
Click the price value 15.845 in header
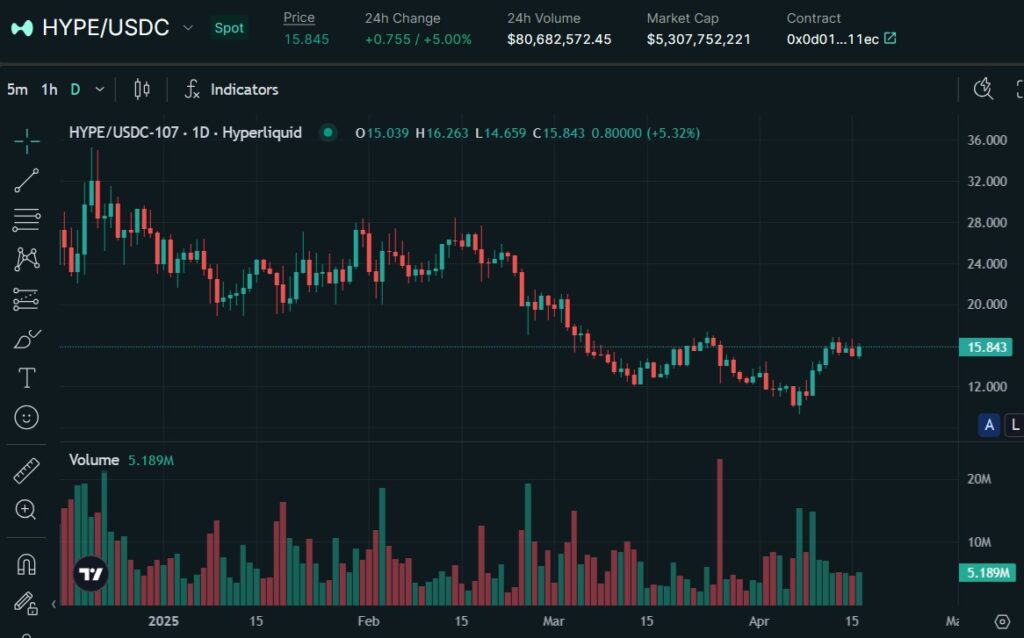tap(306, 39)
